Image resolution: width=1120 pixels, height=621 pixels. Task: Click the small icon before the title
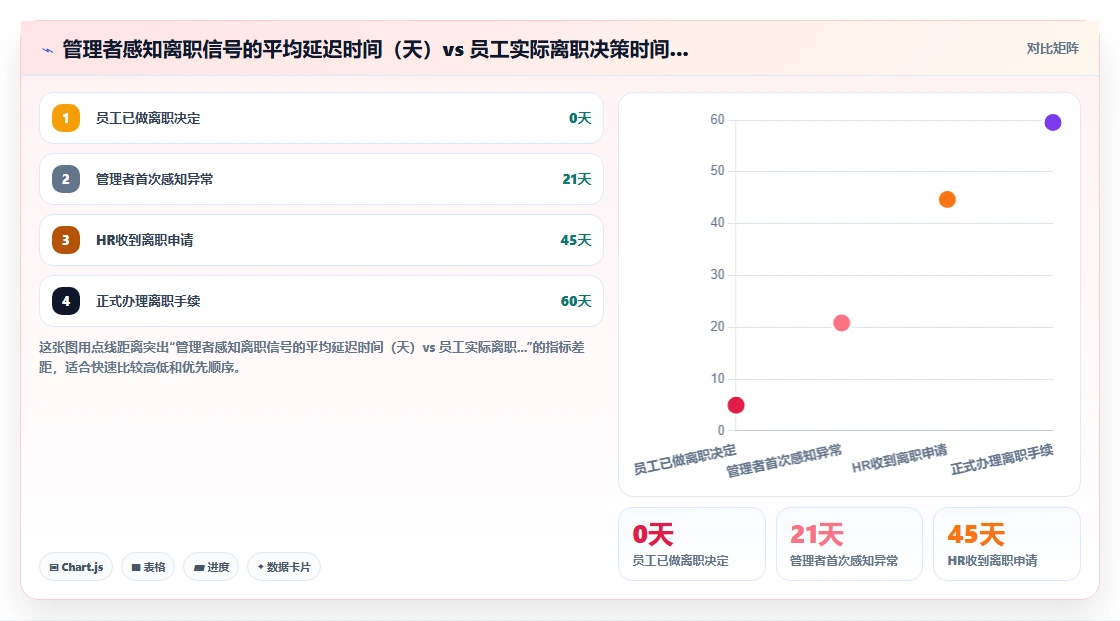point(47,50)
